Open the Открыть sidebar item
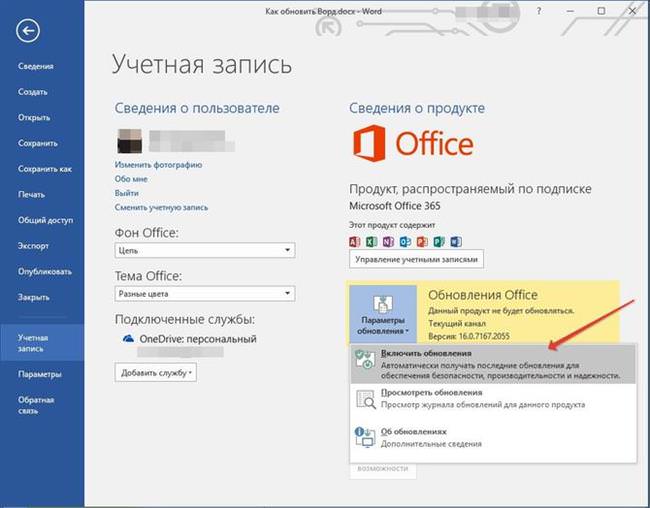The image size is (650, 508). [x=34, y=117]
